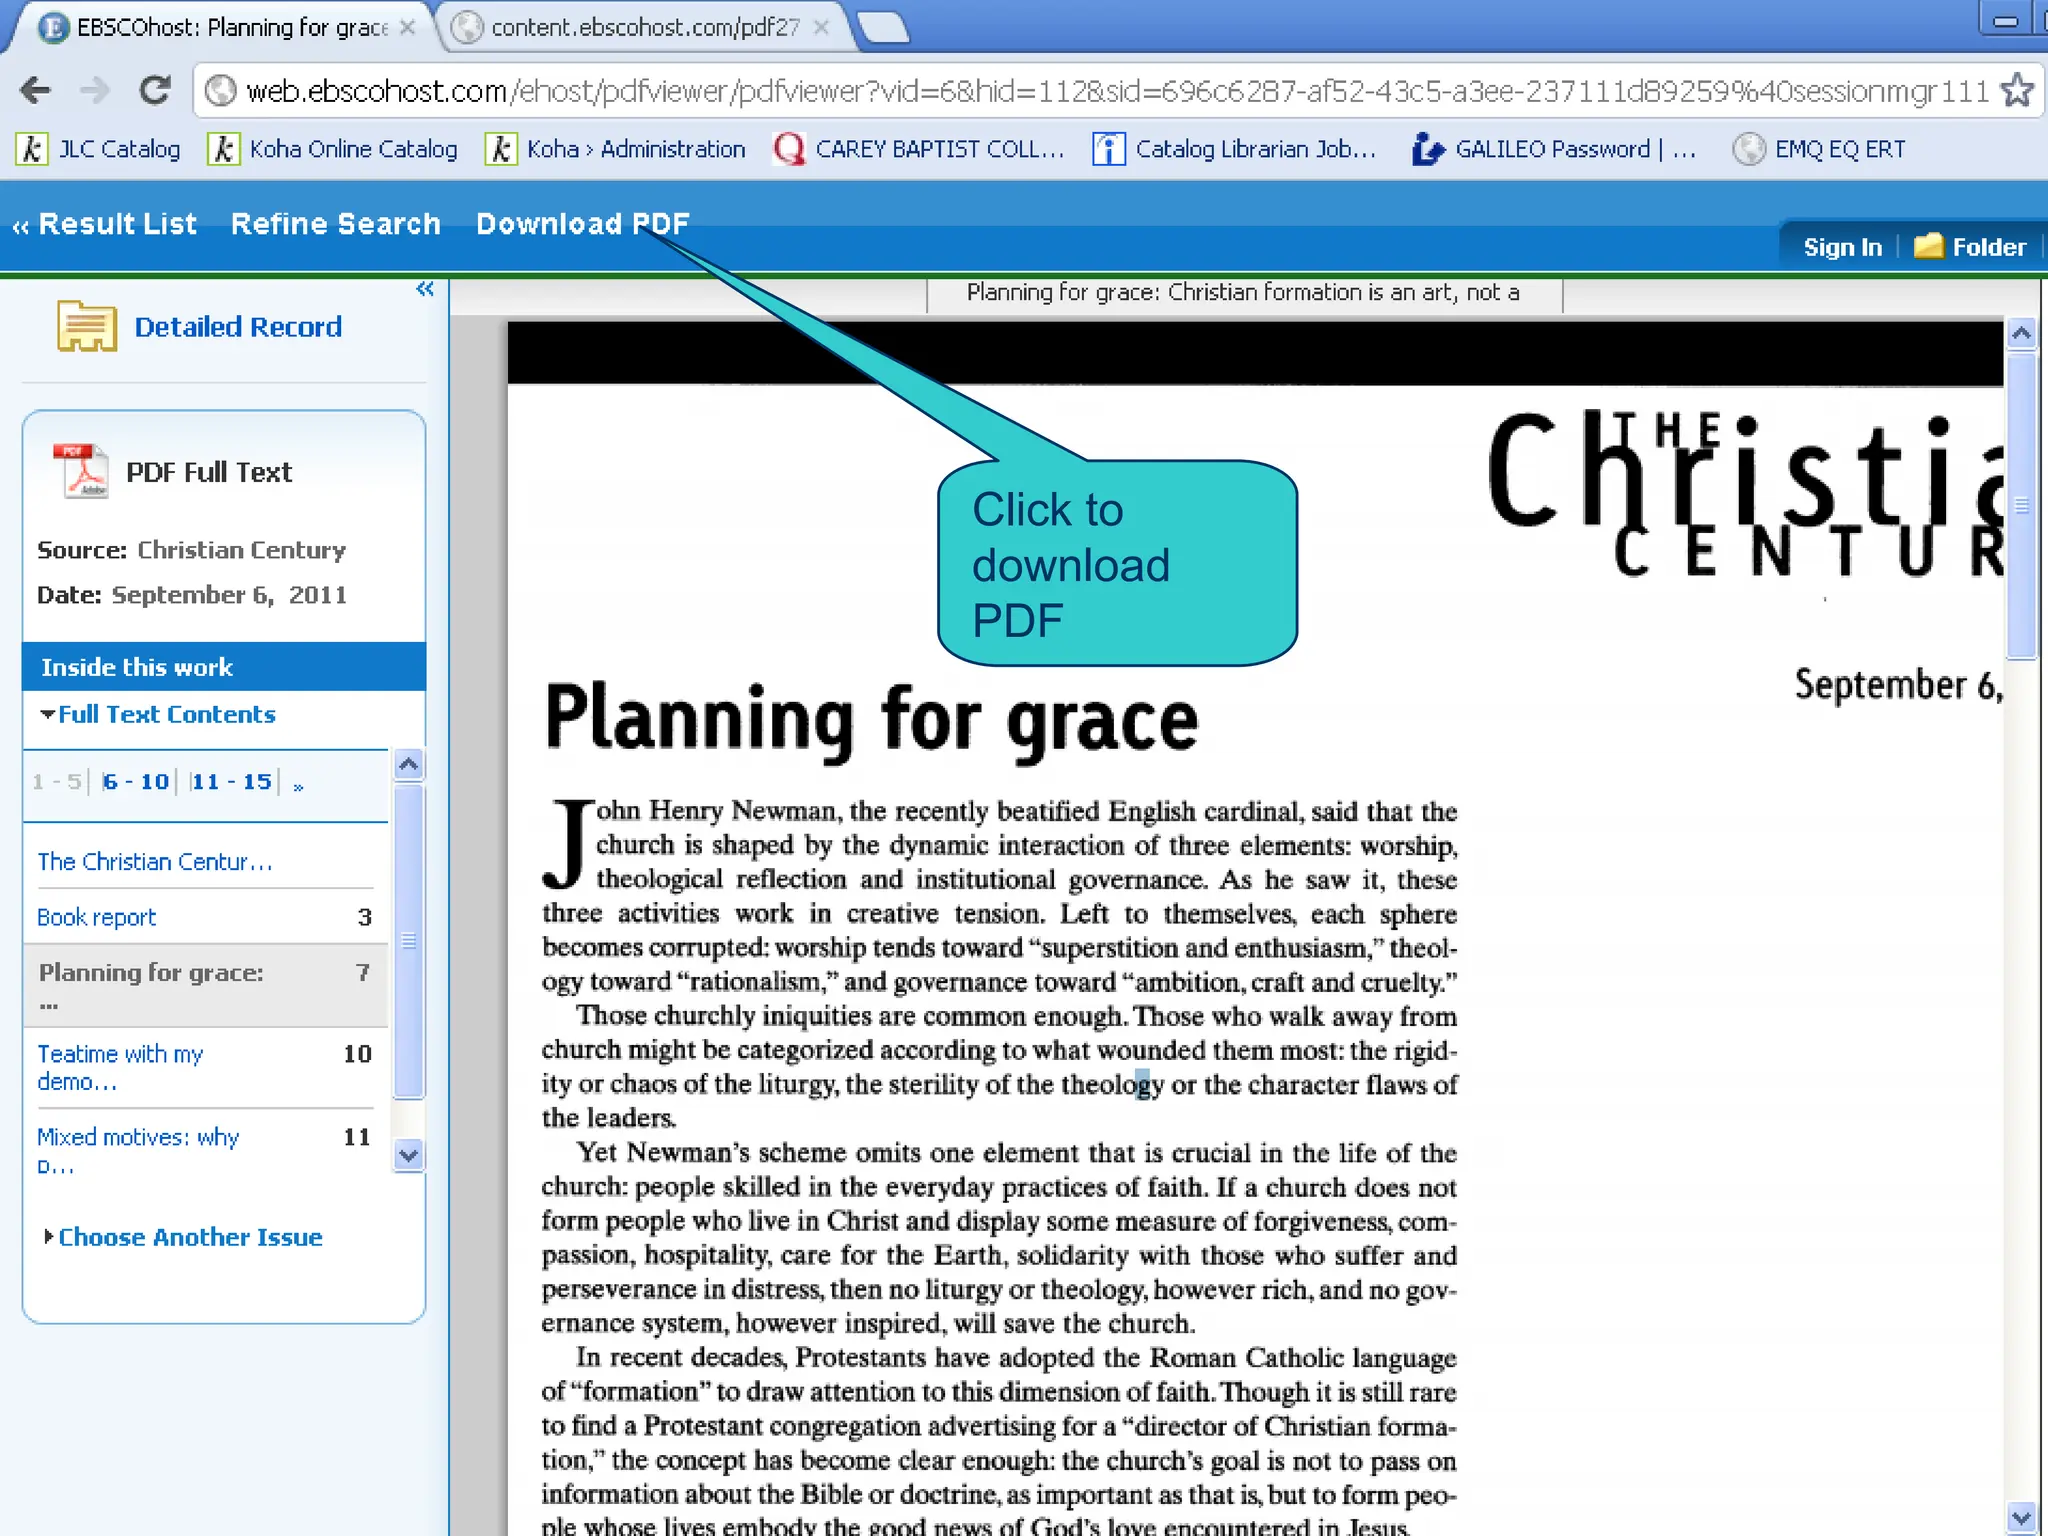Collapse the Full Text Contents section
The height and width of the screenshot is (1536, 2048).
pos(157,714)
